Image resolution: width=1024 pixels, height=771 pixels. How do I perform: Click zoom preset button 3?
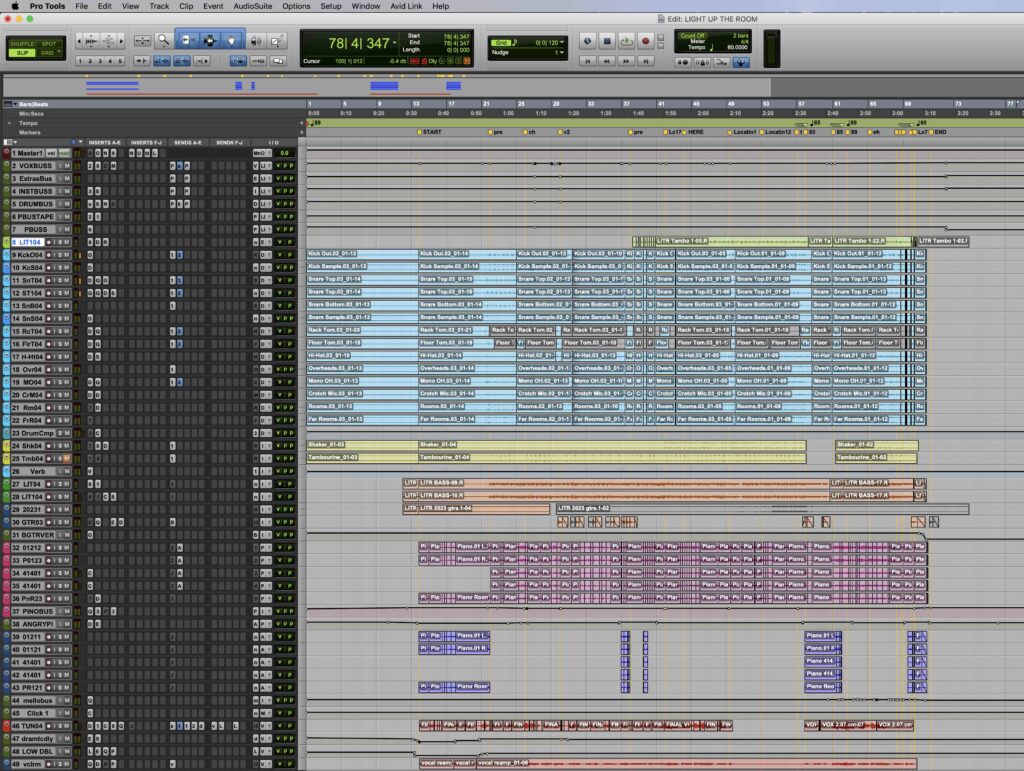pos(100,60)
